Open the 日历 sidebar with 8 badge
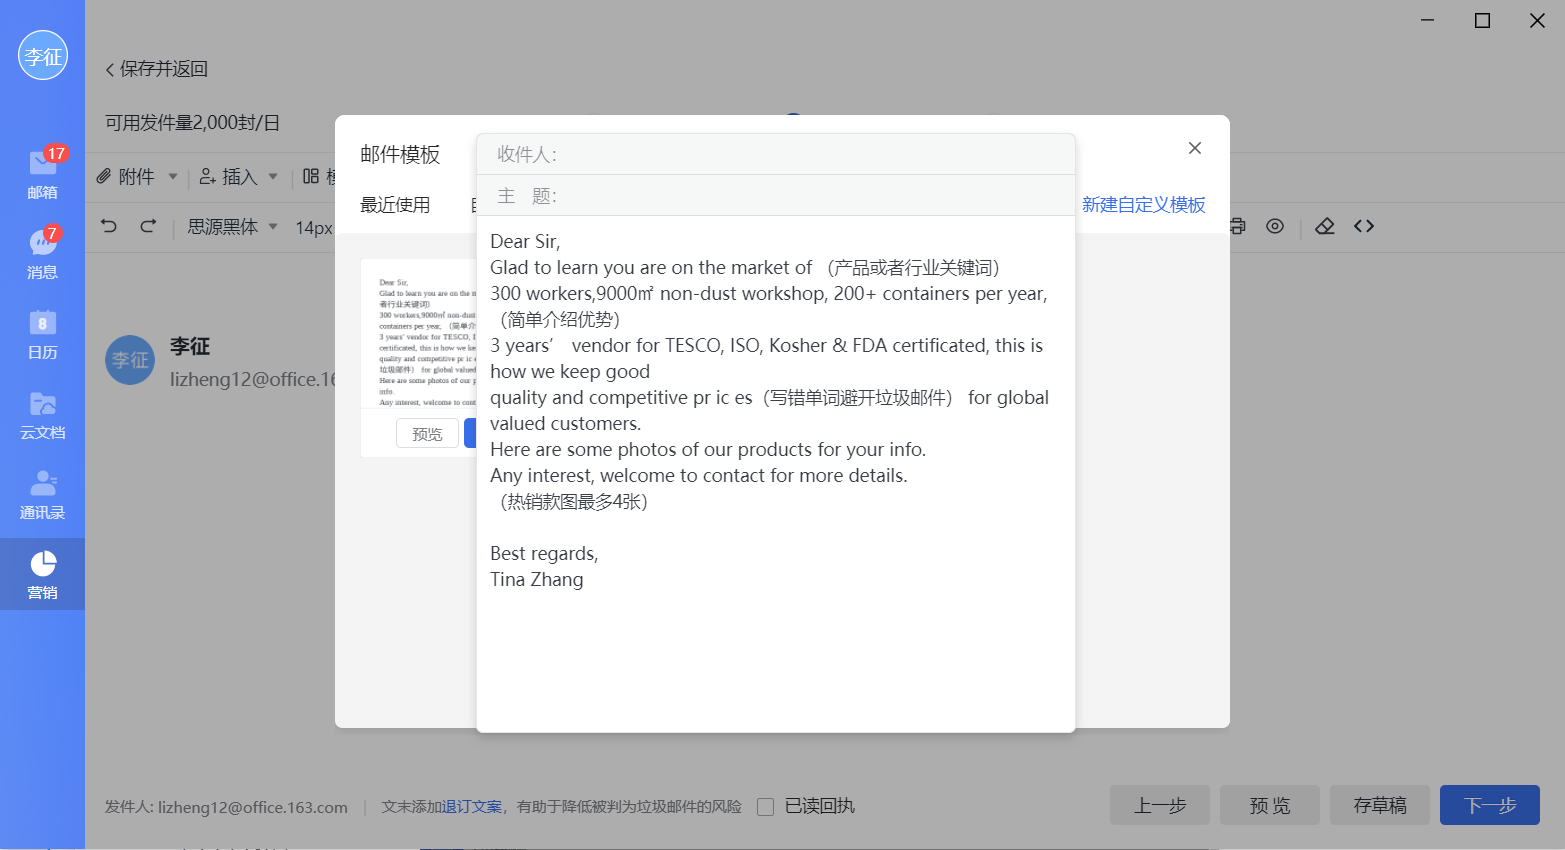 point(42,333)
